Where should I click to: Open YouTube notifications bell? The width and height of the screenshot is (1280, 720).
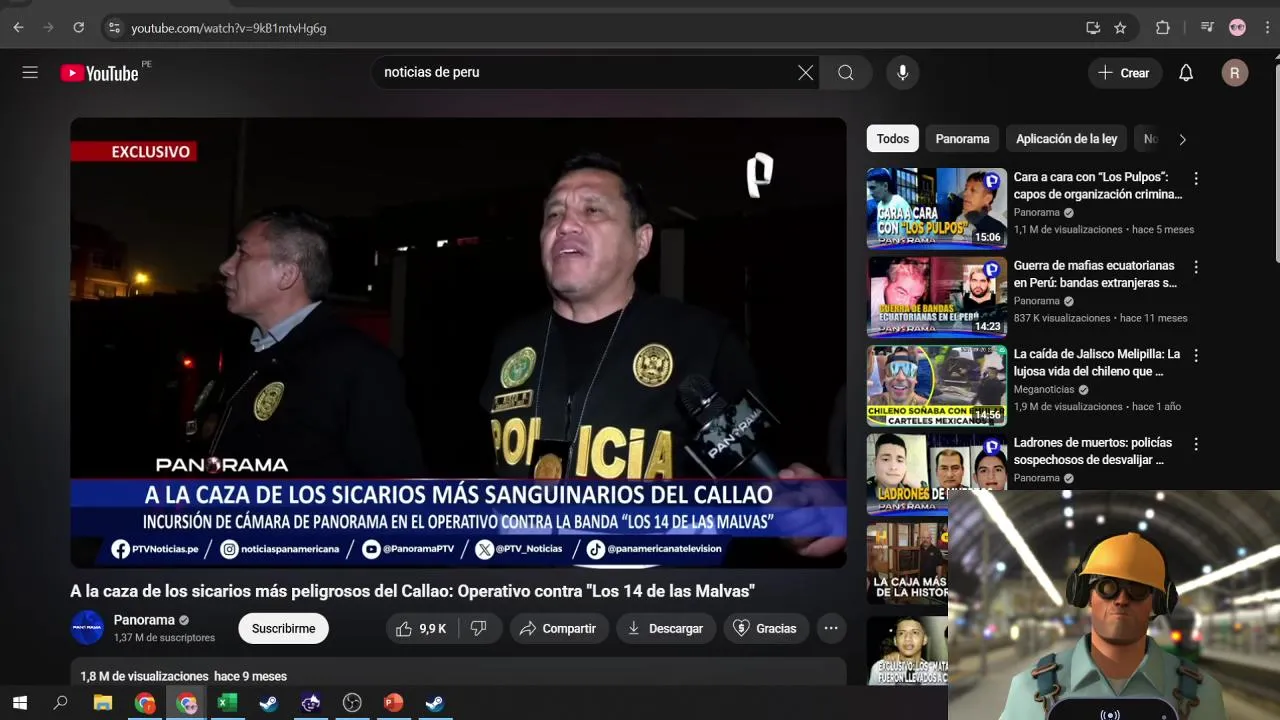pyautogui.click(x=1186, y=73)
